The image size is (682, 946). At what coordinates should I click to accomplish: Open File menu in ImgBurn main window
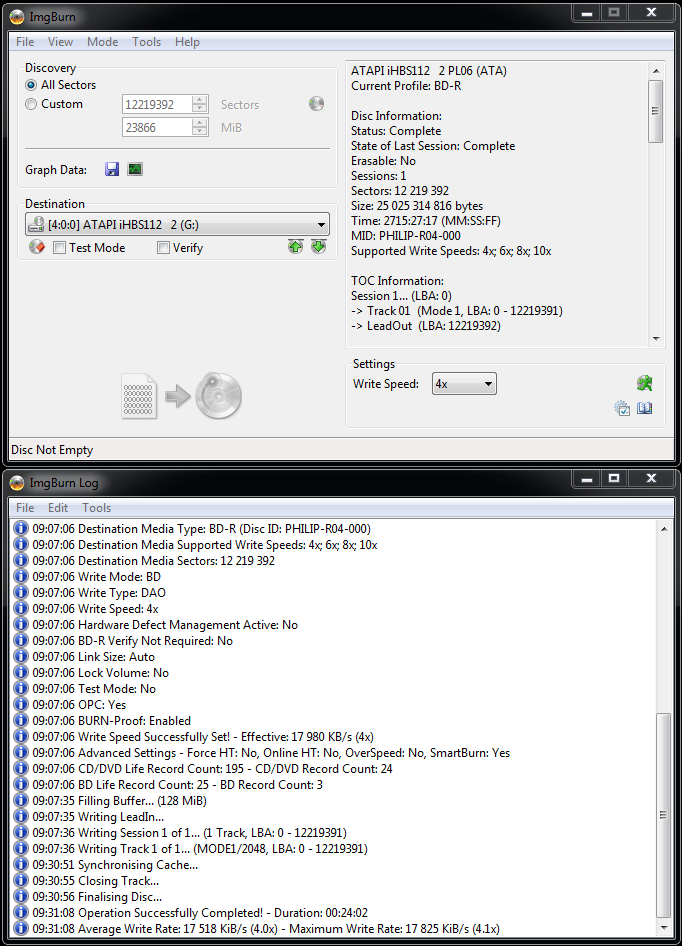[25, 42]
